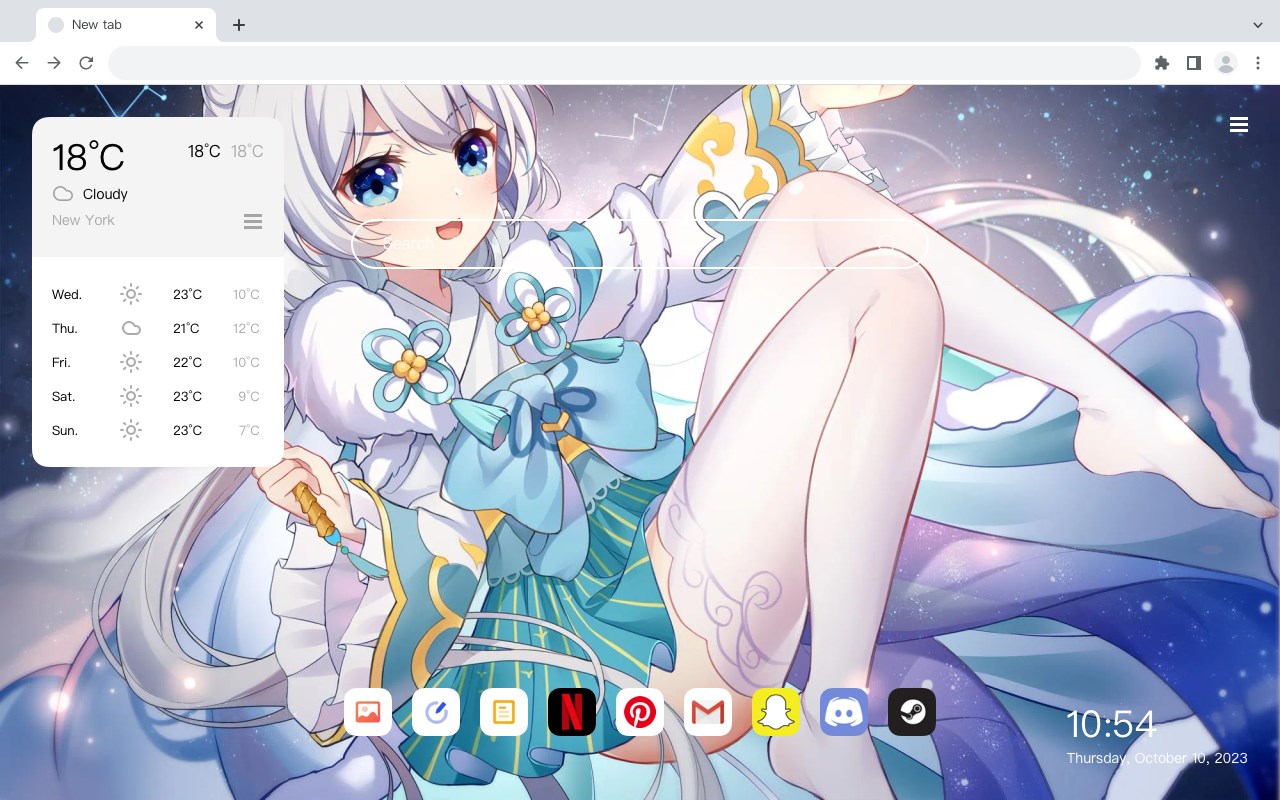
Task: Click the 21°C high for Thursday
Action: (186, 329)
